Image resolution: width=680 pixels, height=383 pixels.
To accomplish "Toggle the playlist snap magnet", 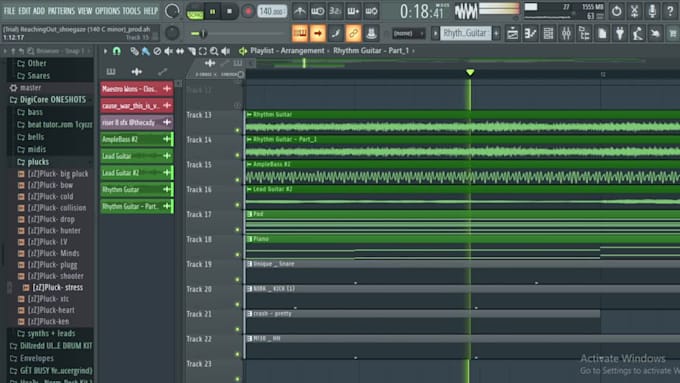I will 117,51.
